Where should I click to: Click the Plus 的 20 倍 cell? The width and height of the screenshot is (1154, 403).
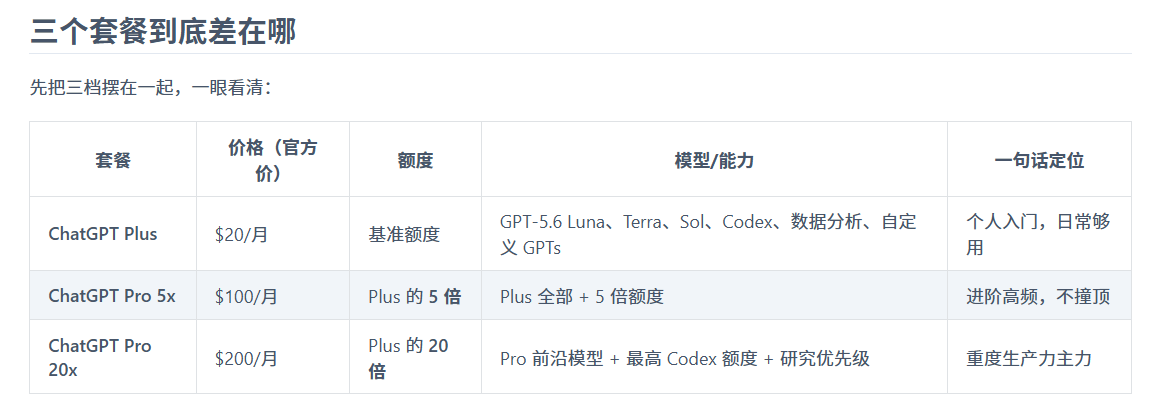(415, 357)
